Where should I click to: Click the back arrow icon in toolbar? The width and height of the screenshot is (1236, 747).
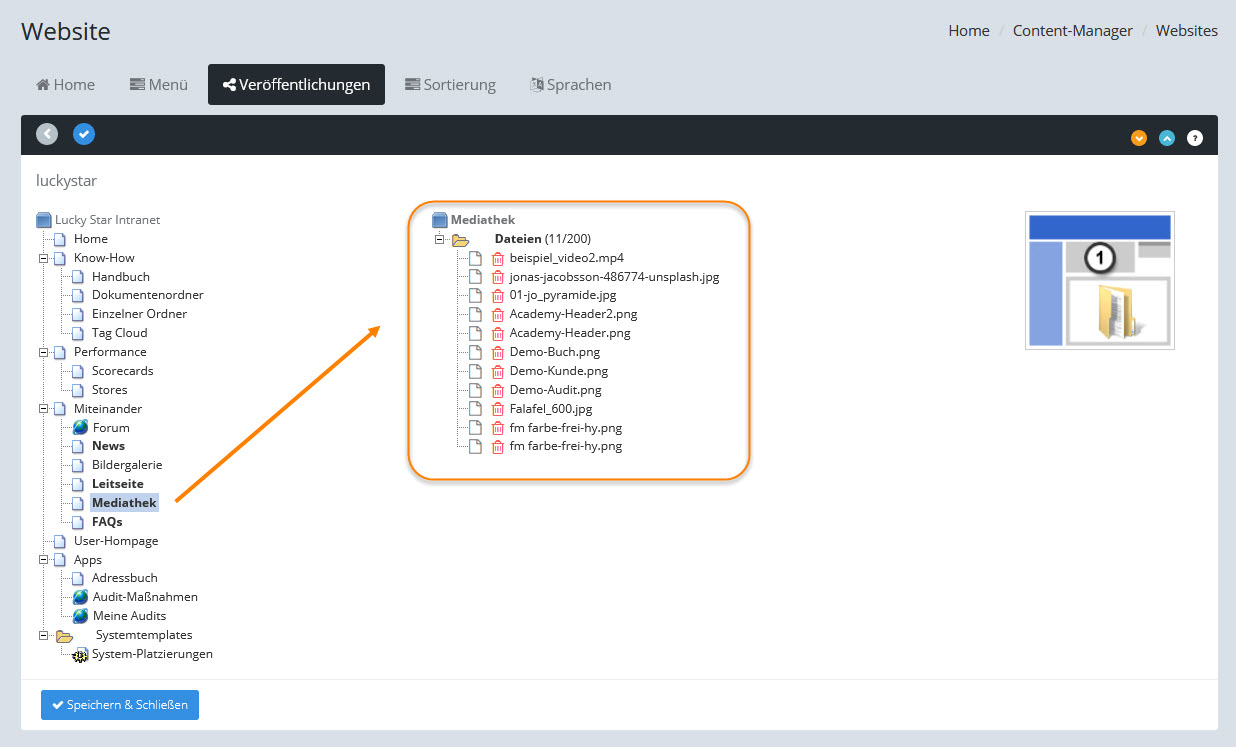[47, 134]
